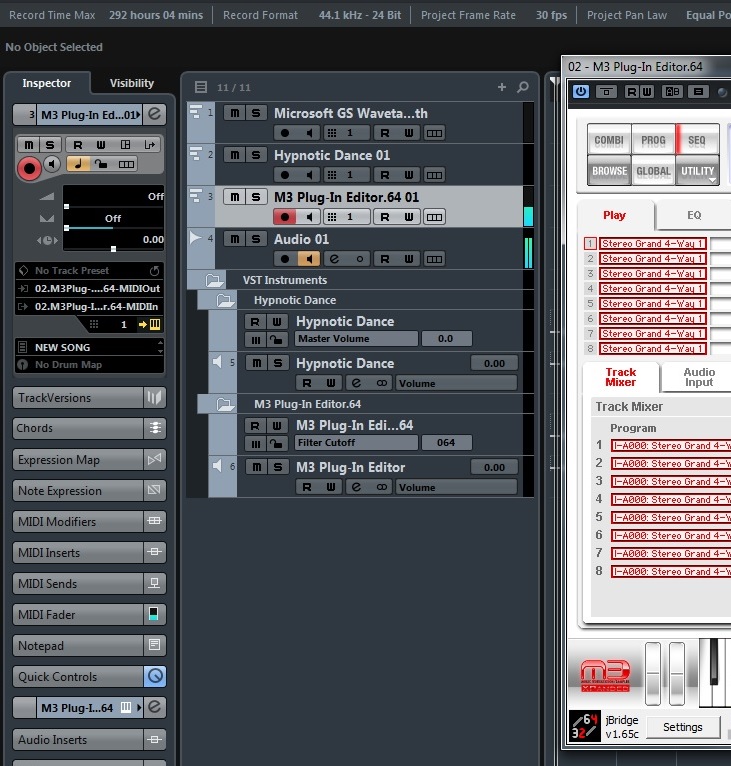The height and width of the screenshot is (766, 731).
Task: Toggle Input Transformer arrow icon in Inspector
Action: [150, 145]
